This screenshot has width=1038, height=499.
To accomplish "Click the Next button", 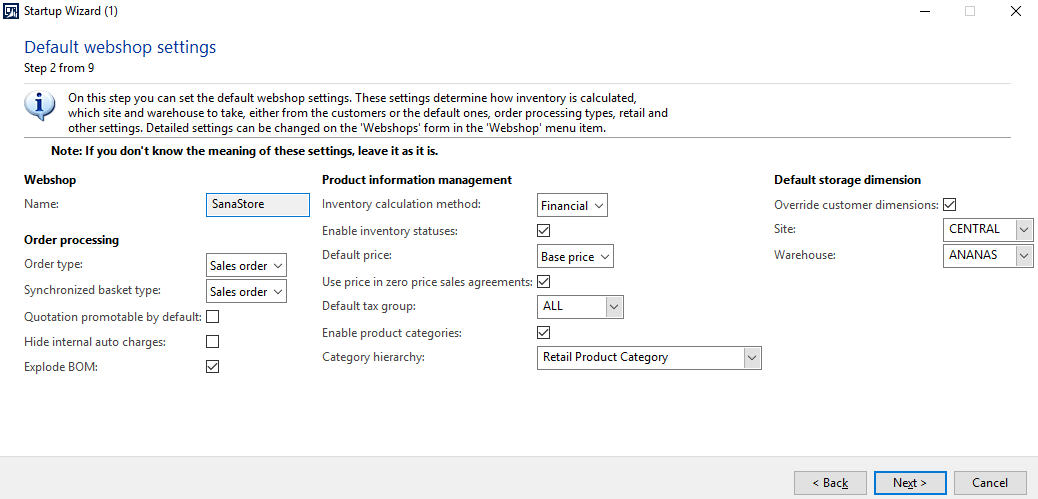I will tap(910, 483).
